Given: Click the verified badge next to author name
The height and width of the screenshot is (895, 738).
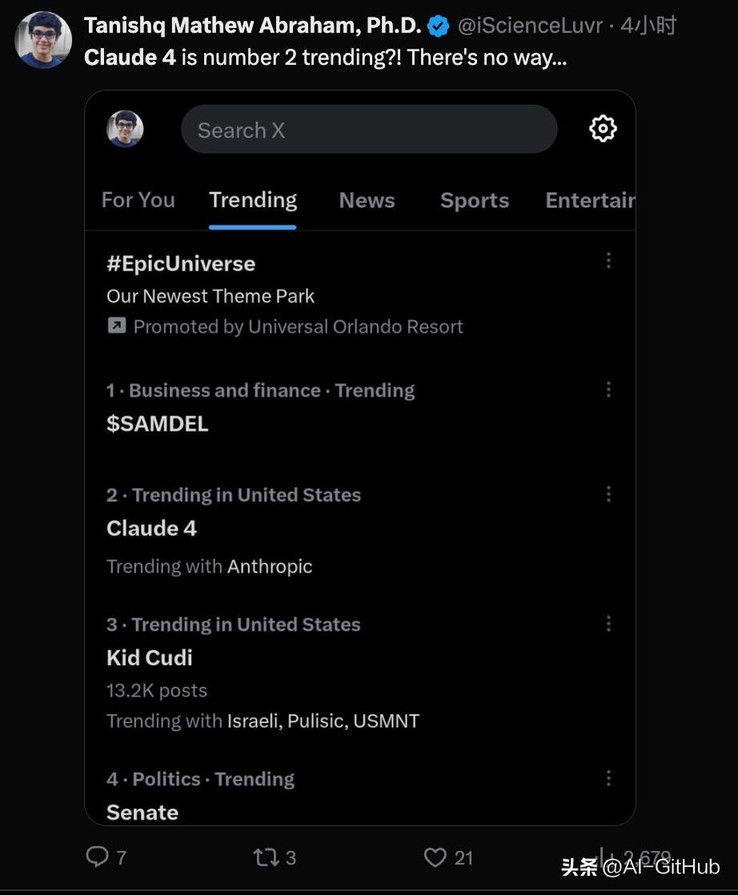Looking at the screenshot, I should (438, 26).
